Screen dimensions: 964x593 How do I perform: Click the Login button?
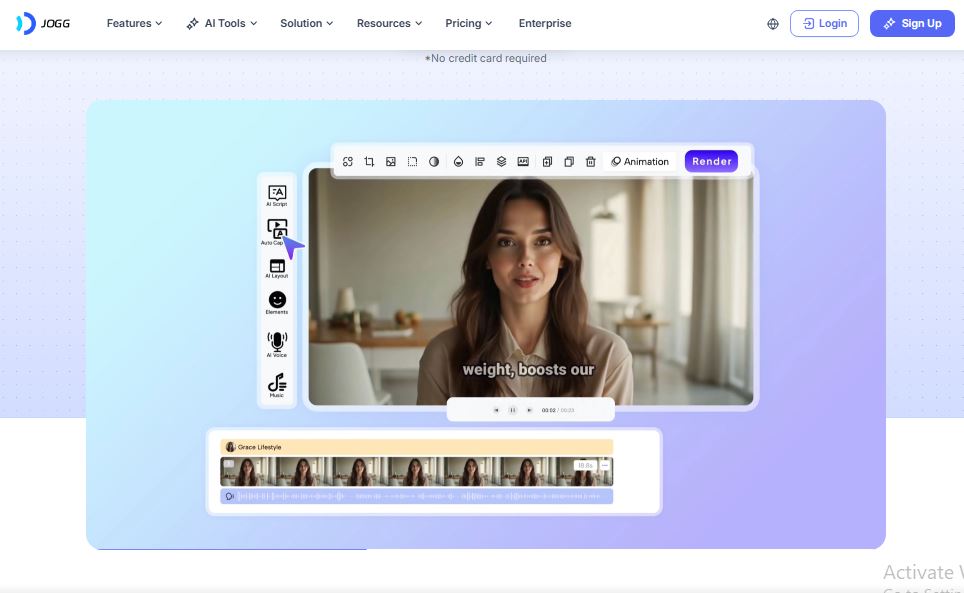tap(824, 23)
